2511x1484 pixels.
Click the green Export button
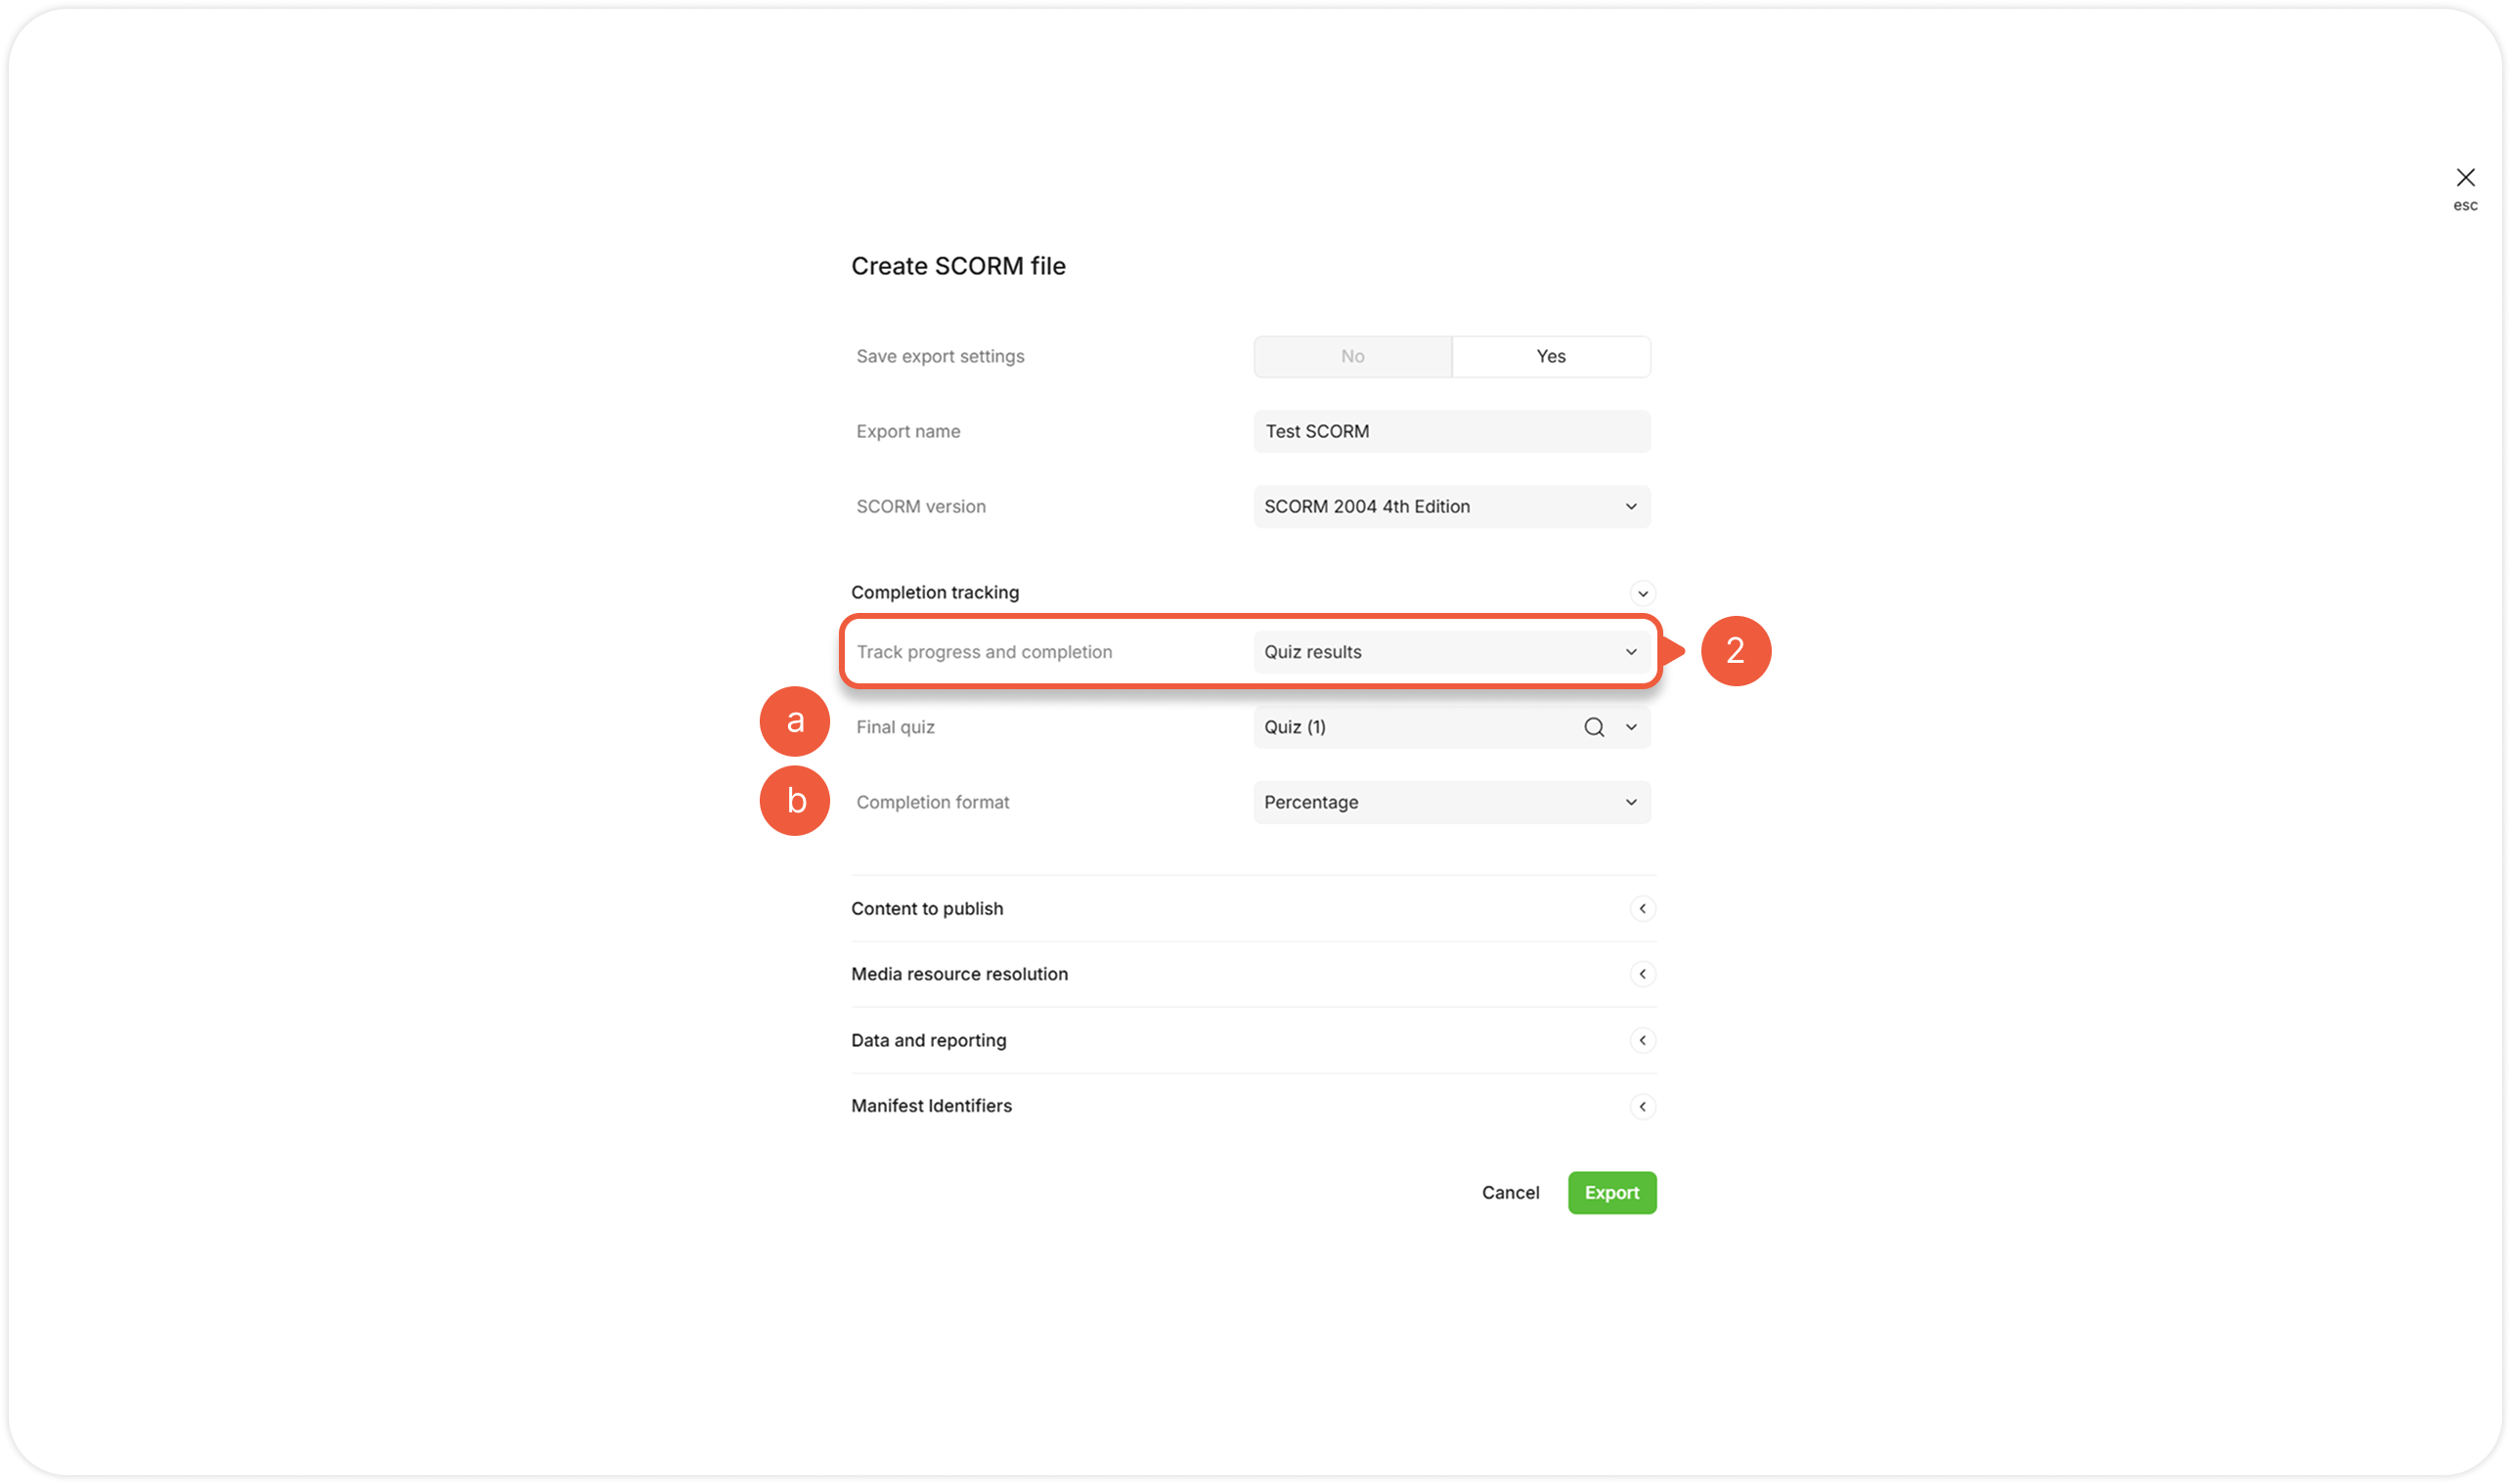[1611, 1193]
